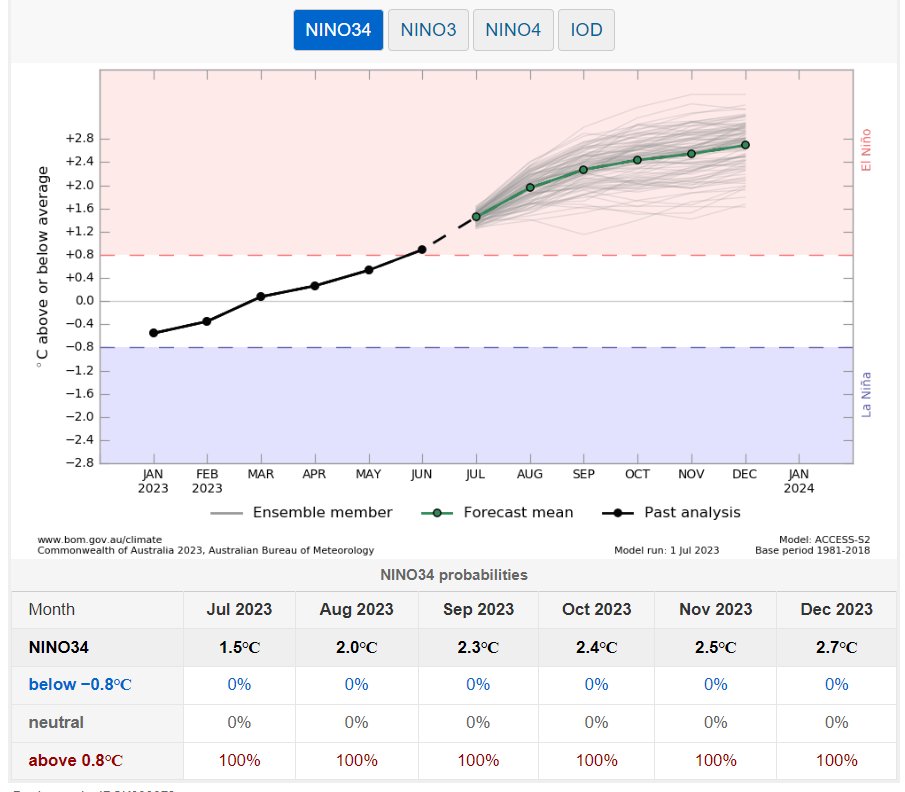This screenshot has width=905, height=792.
Task: Click the April past analysis point
Action: click(x=315, y=286)
